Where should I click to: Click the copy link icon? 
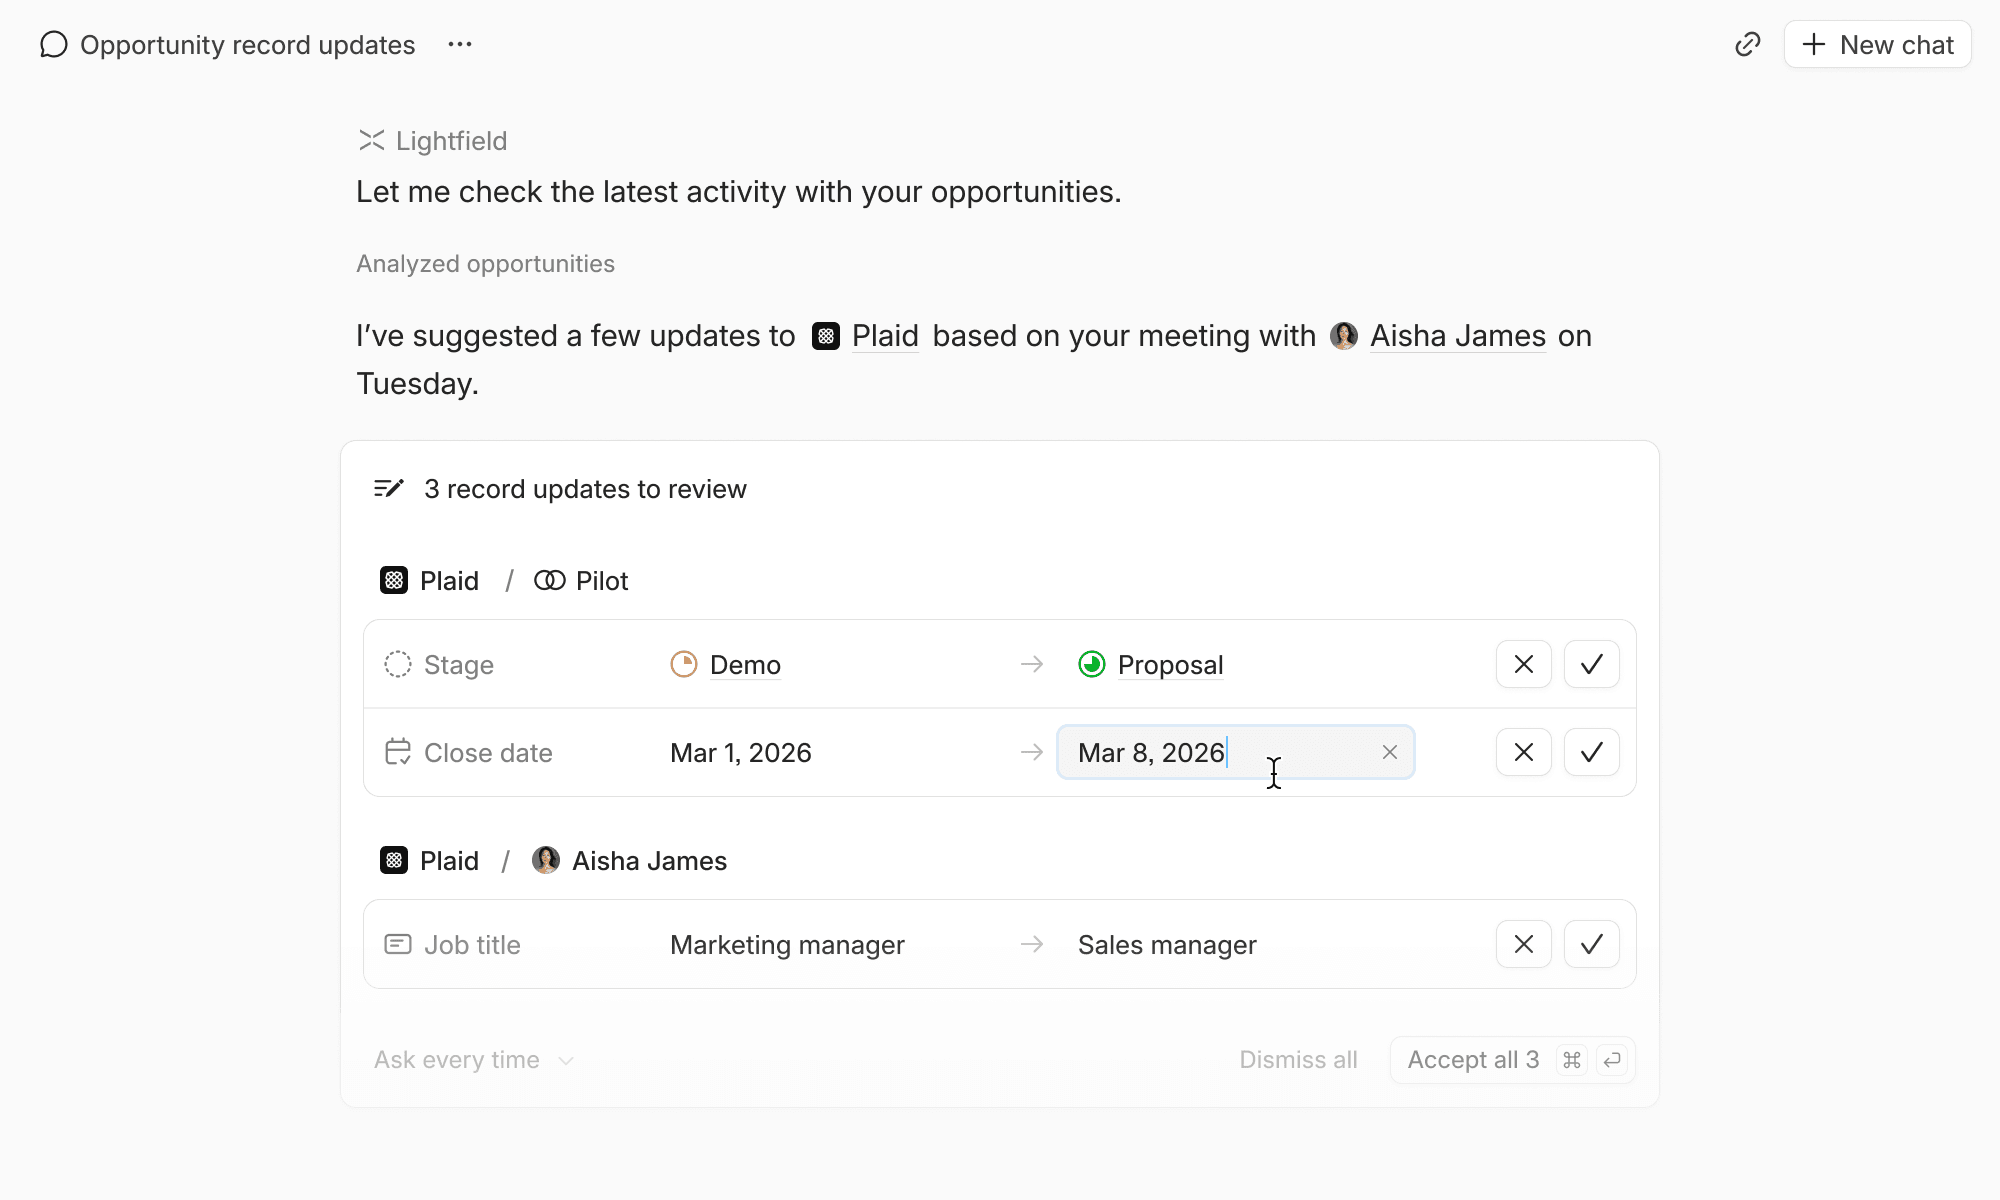click(x=1747, y=45)
